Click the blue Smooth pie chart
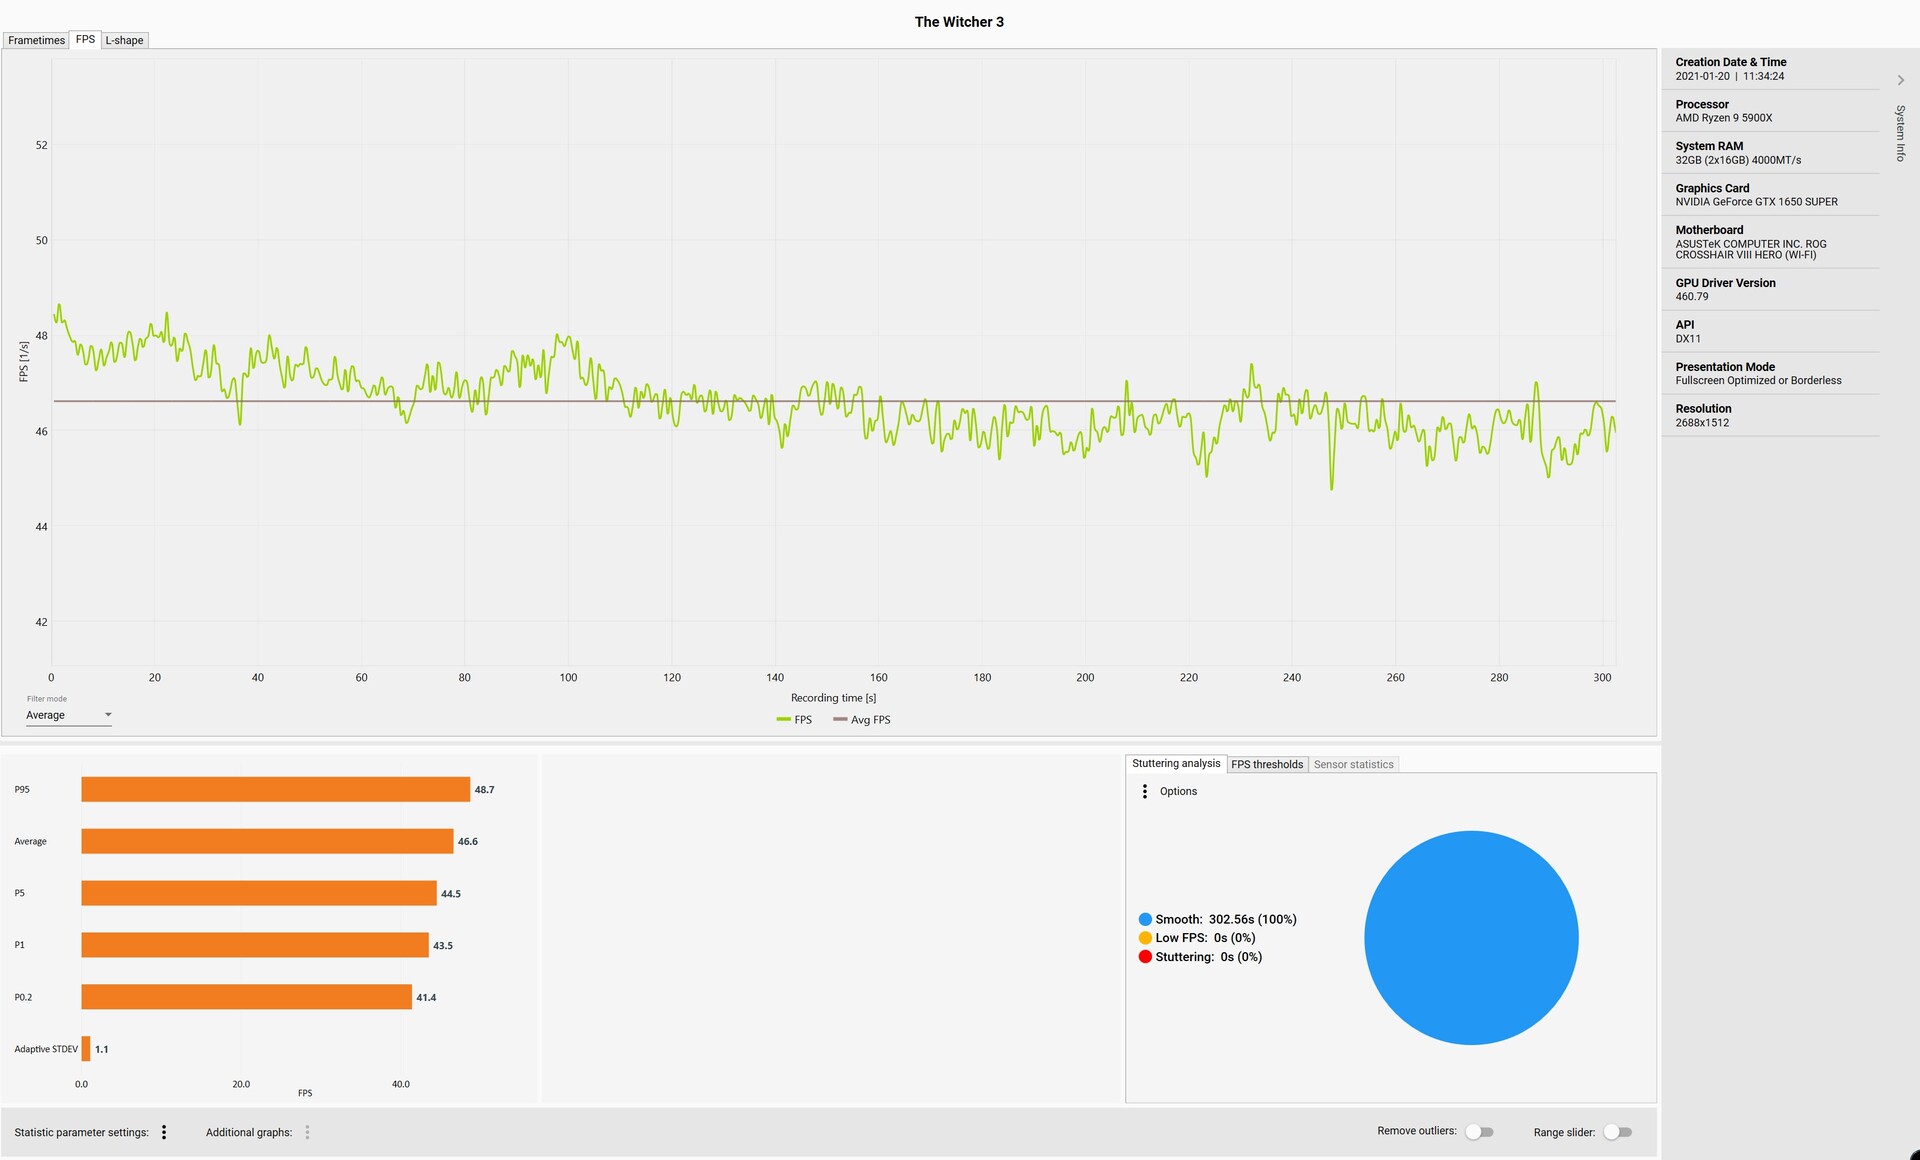The height and width of the screenshot is (1160, 1920). [x=1471, y=938]
